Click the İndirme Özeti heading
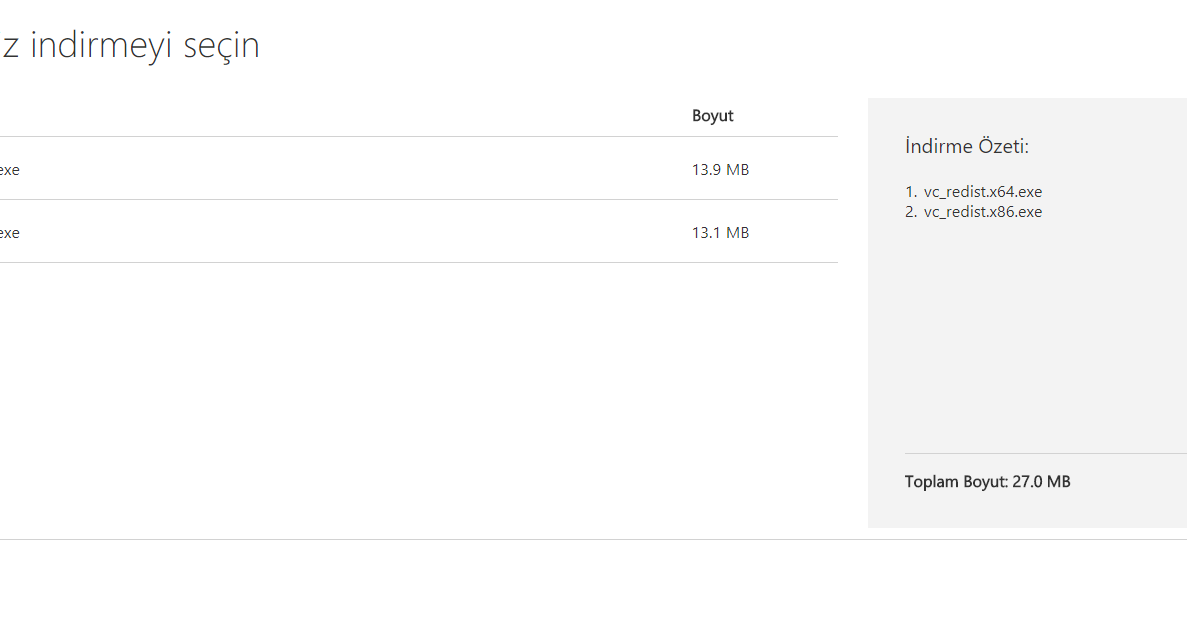This screenshot has width=1187, height=623. pos(967,146)
